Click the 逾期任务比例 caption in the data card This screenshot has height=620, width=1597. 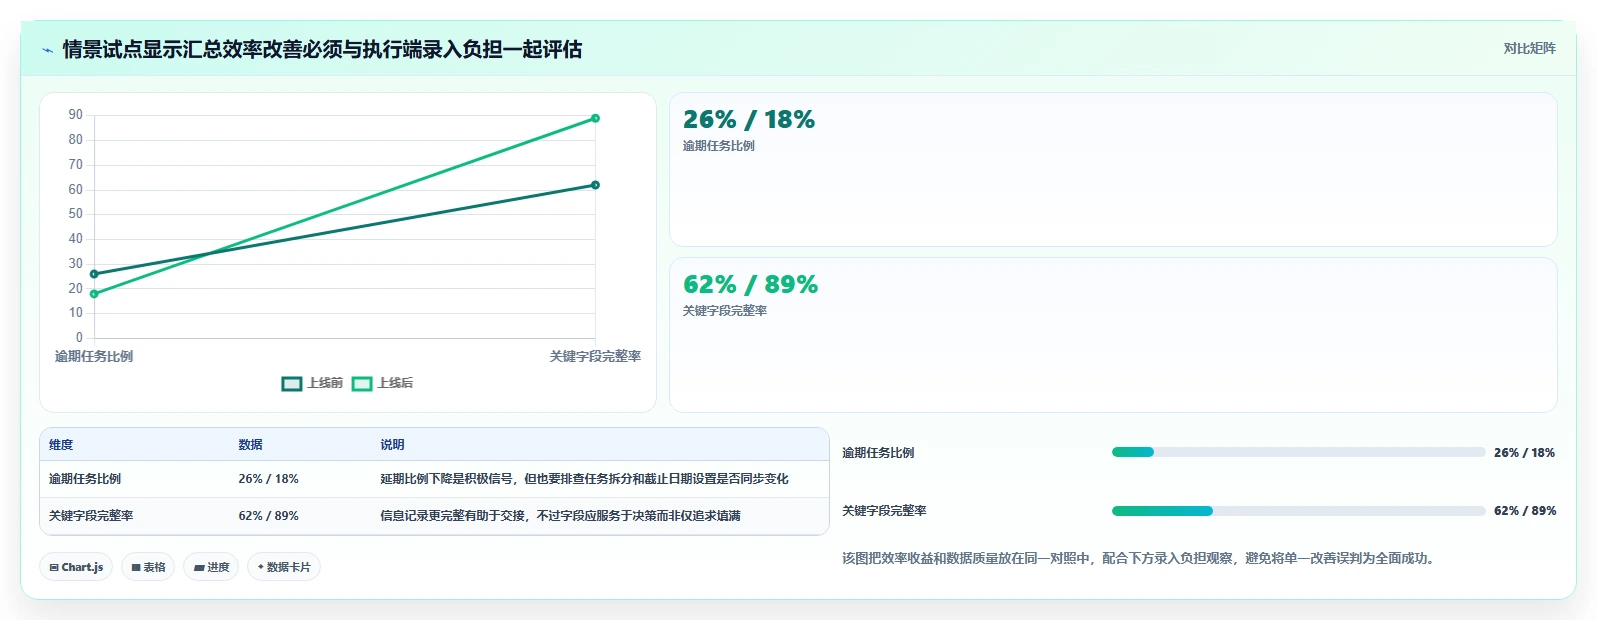(719, 146)
